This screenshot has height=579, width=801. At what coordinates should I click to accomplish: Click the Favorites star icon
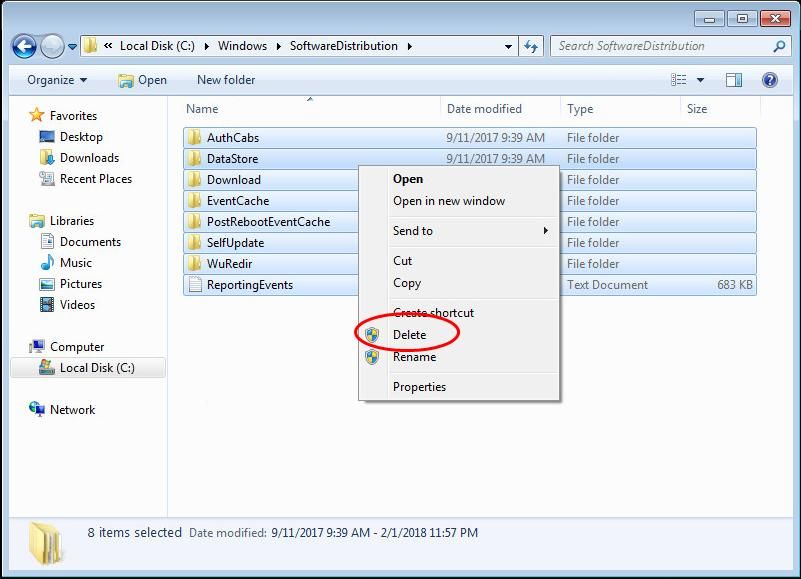point(36,115)
